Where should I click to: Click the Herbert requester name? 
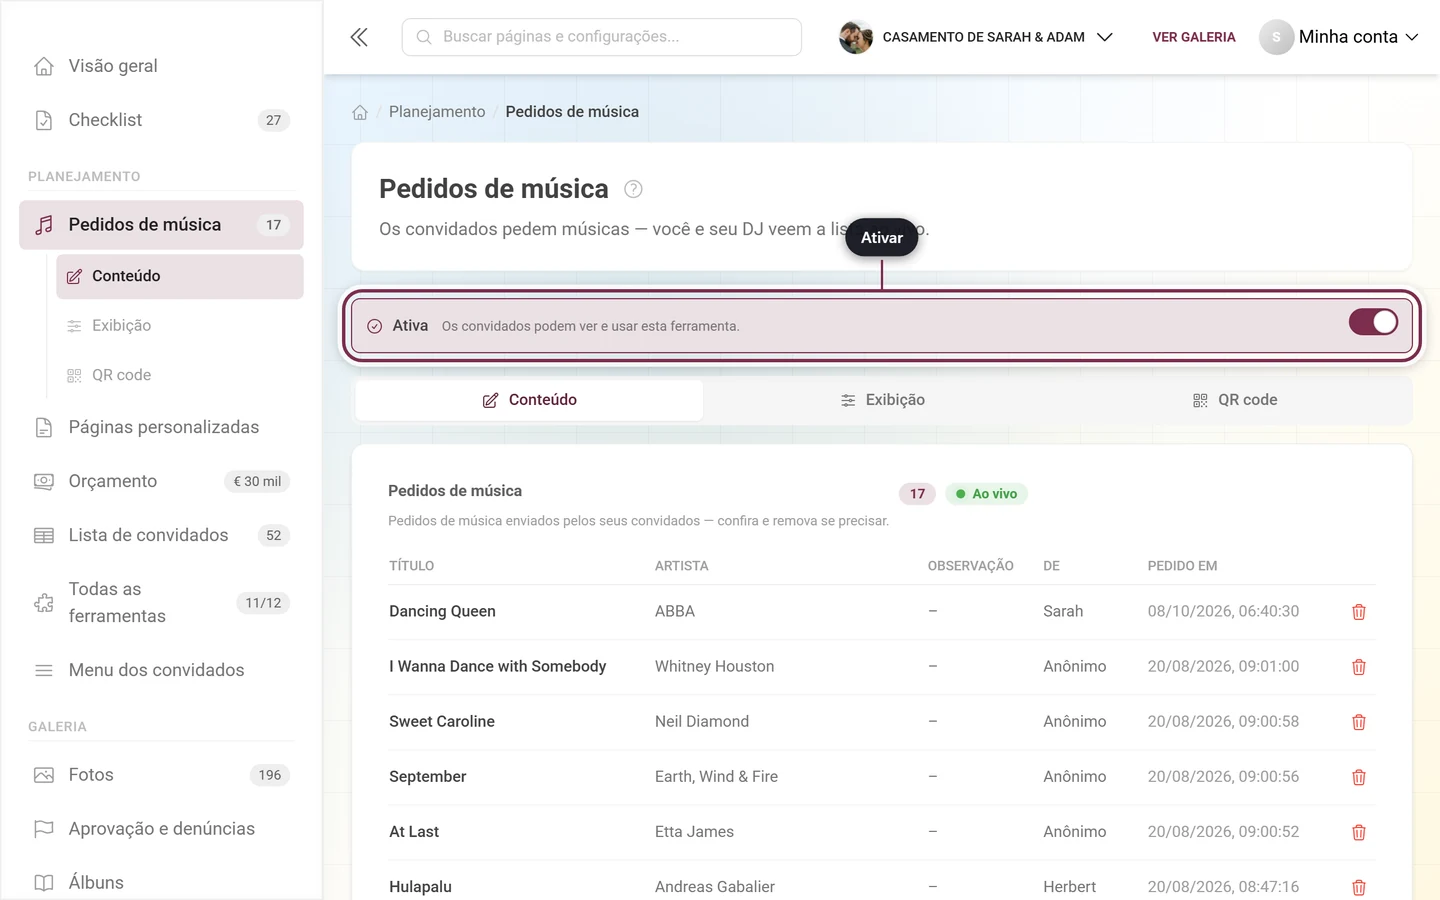point(1069,887)
